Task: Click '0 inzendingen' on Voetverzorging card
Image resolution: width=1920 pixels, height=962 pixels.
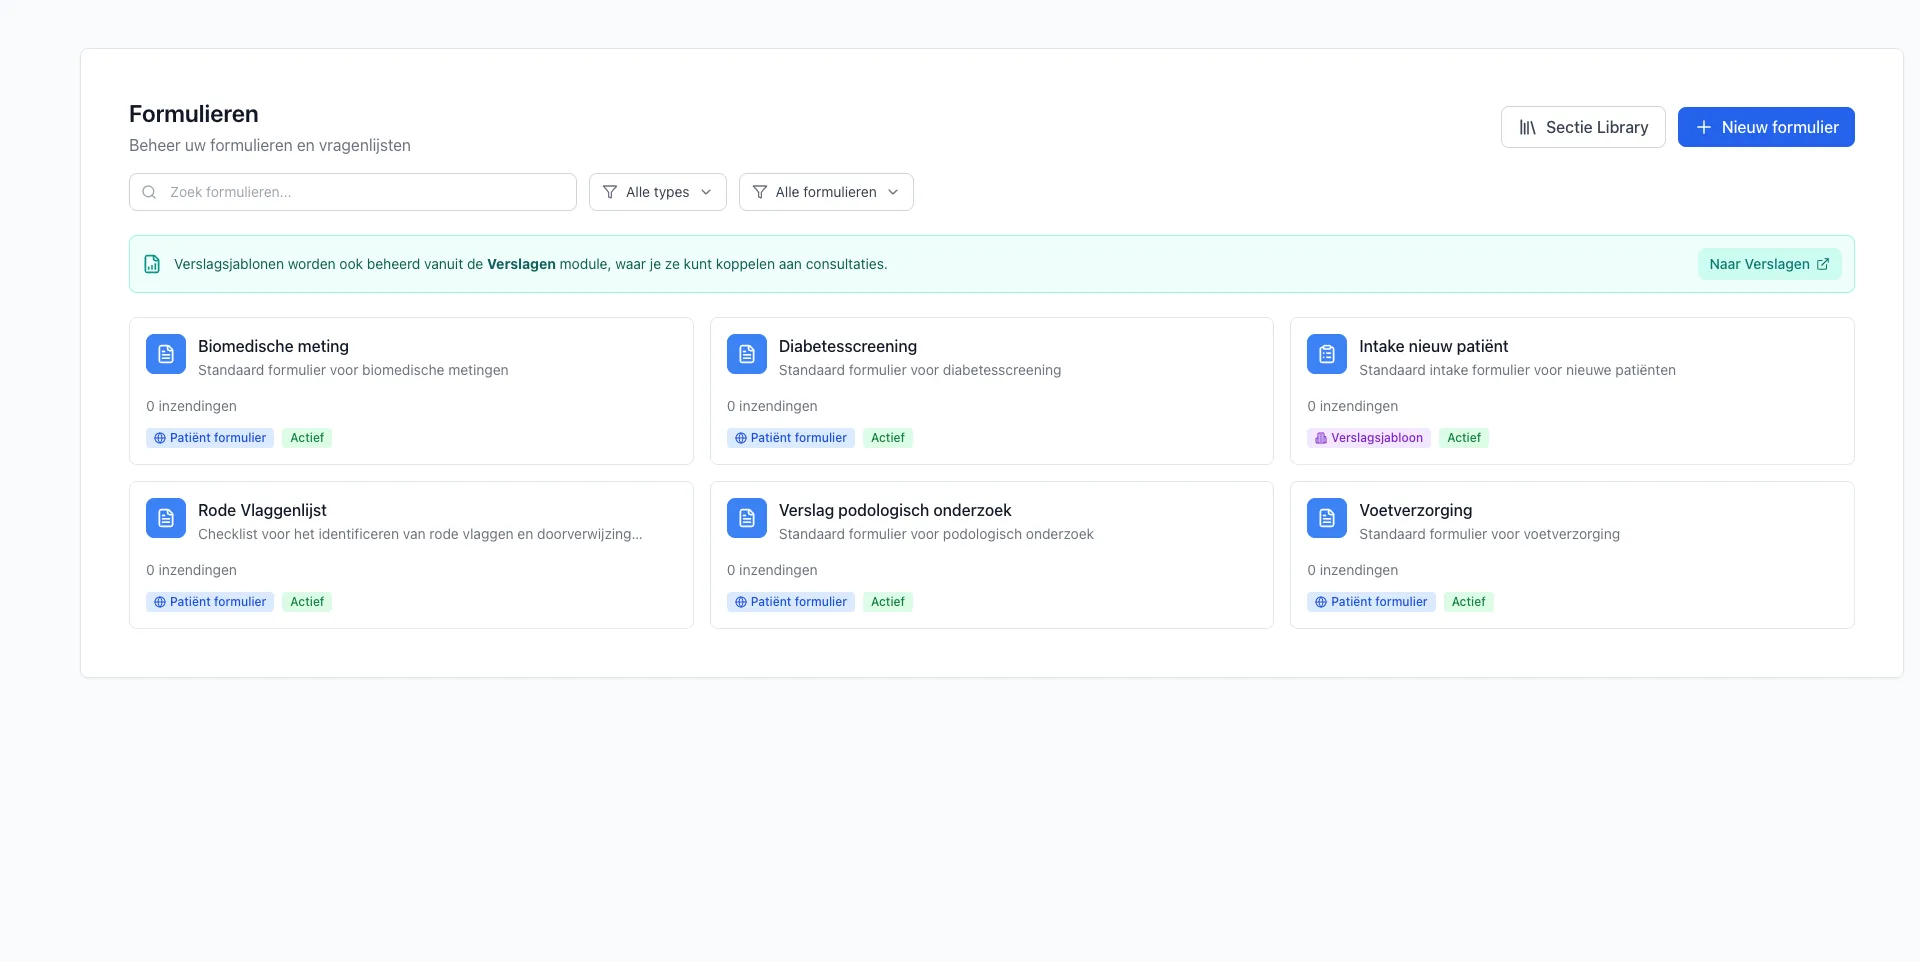Action: 1353,570
